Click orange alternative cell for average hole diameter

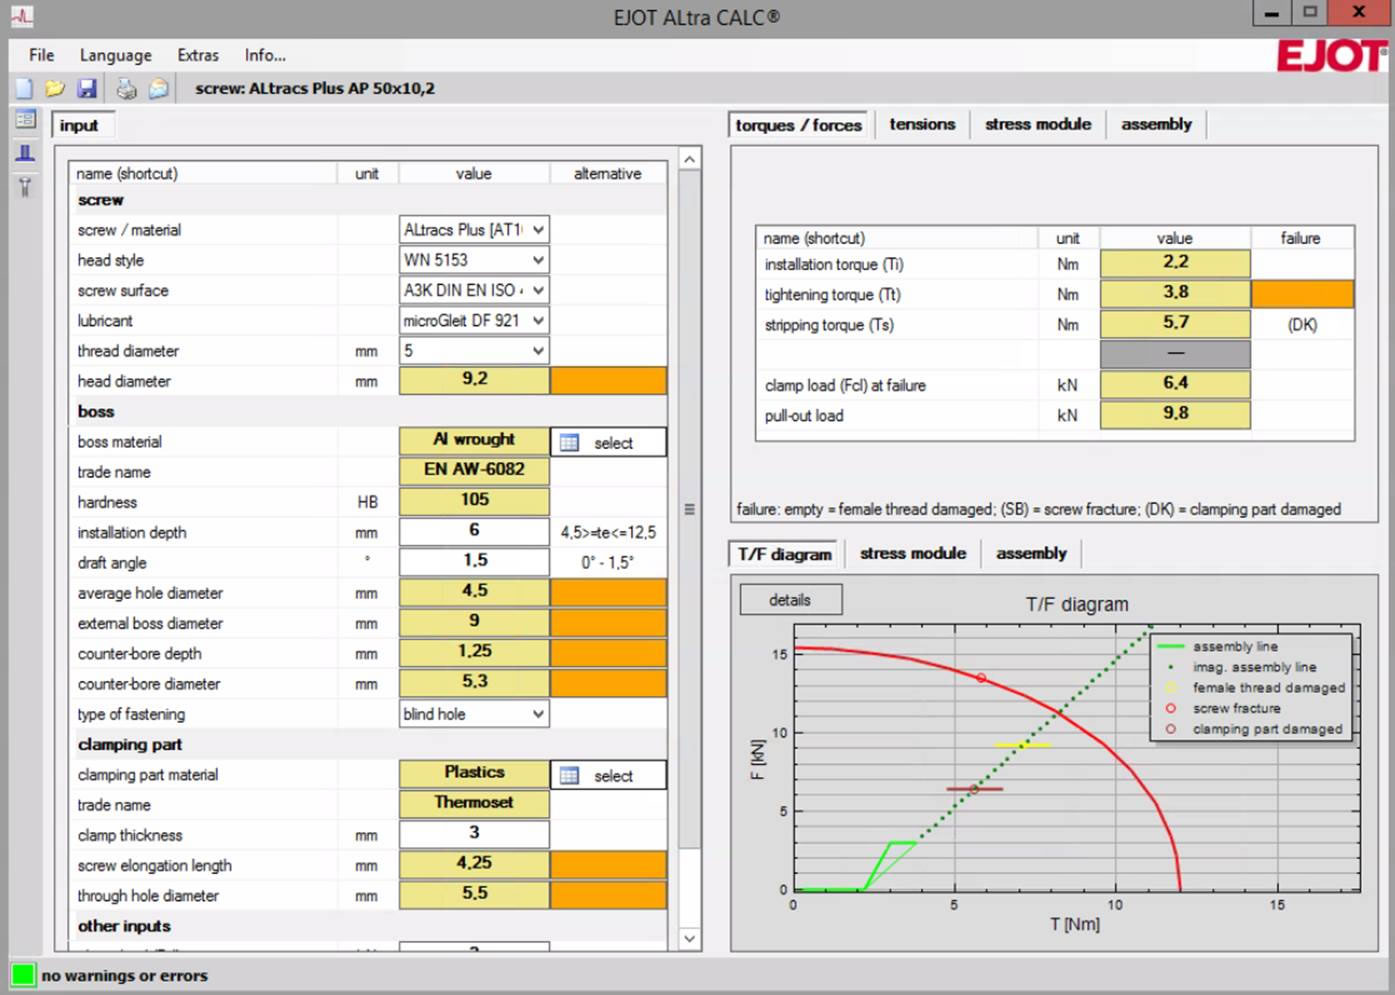(608, 592)
